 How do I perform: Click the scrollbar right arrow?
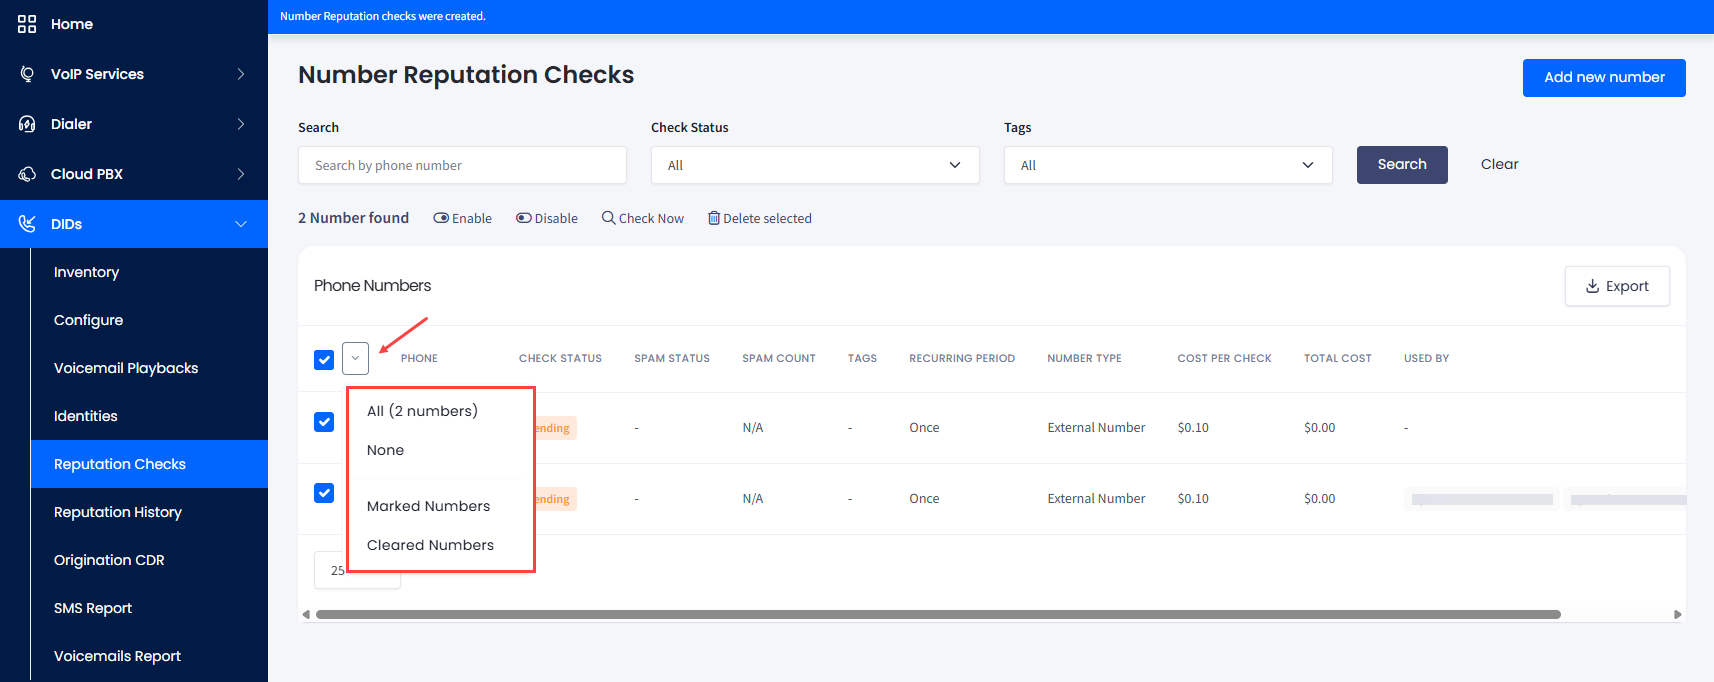tap(1678, 614)
